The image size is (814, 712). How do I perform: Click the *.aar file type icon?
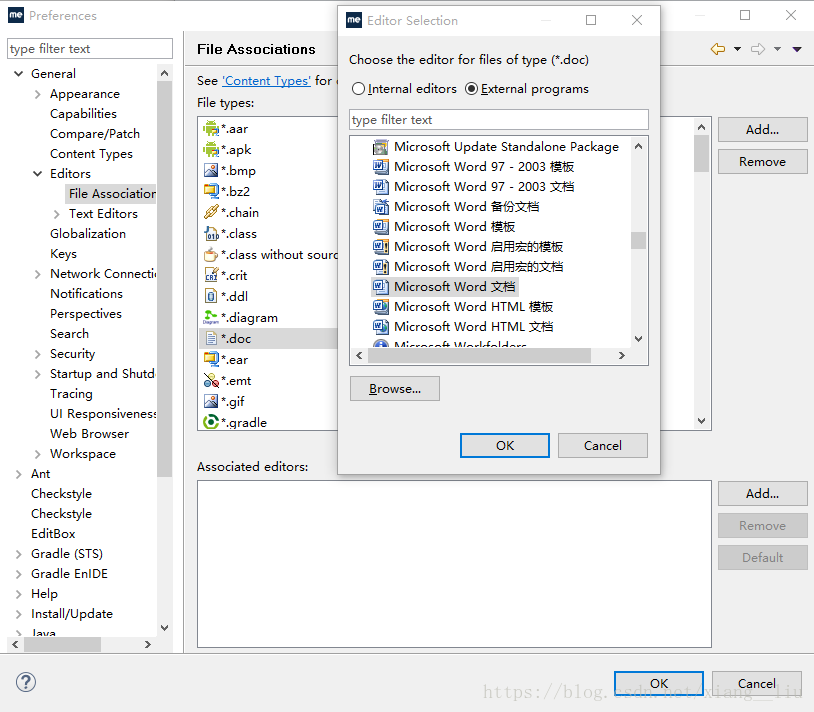(211, 128)
